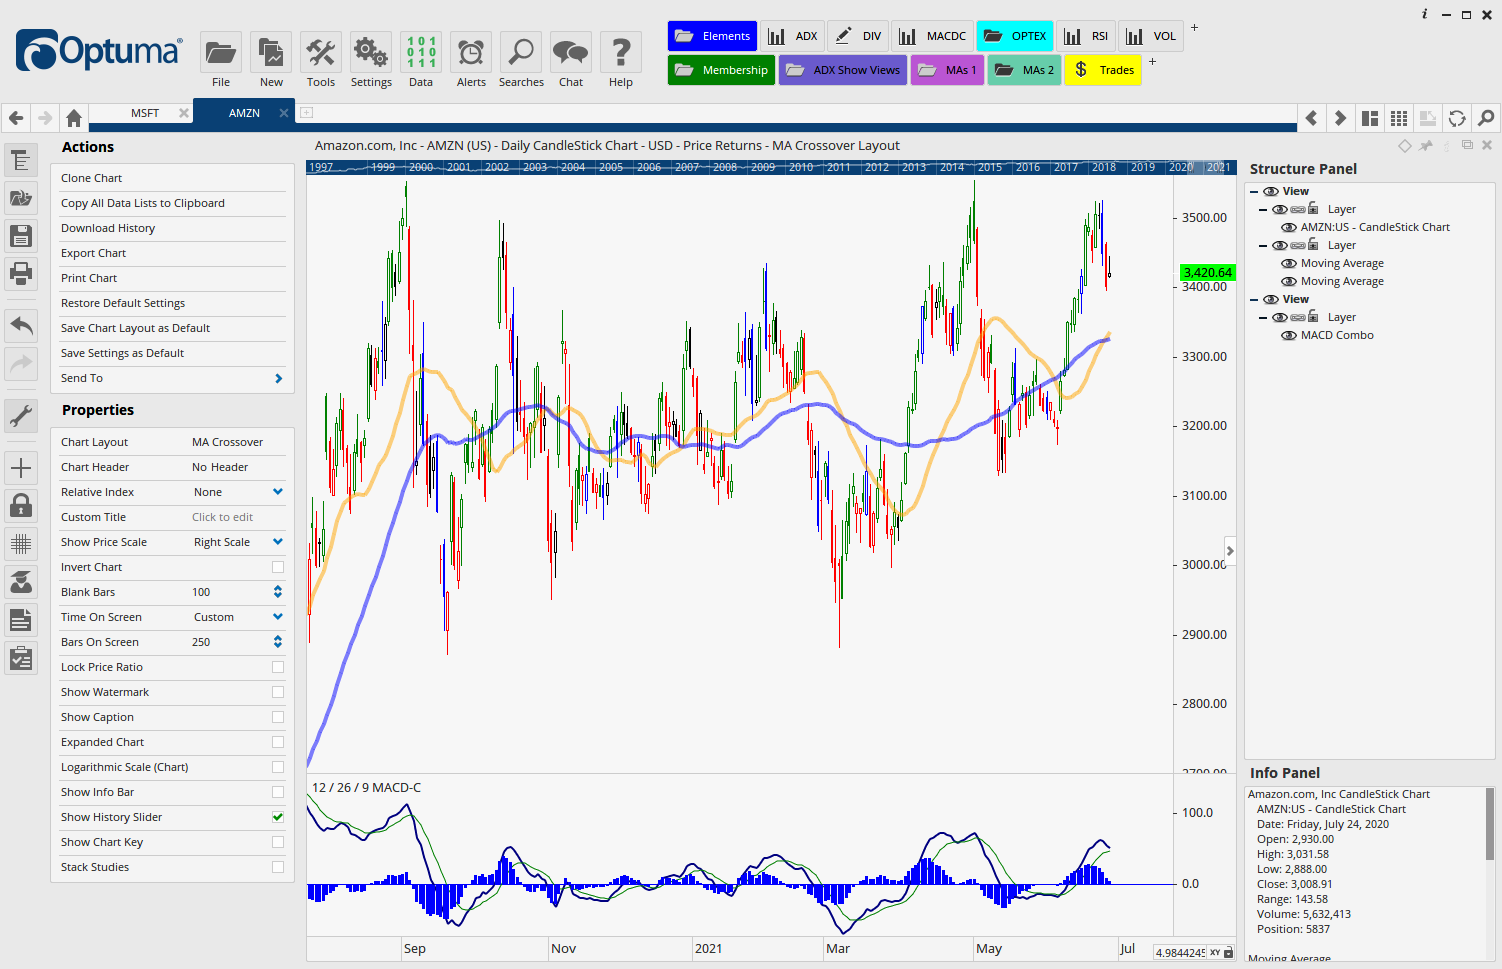Click the Save disk icon in sidebar
This screenshot has height=969, width=1502.
pos(21,236)
